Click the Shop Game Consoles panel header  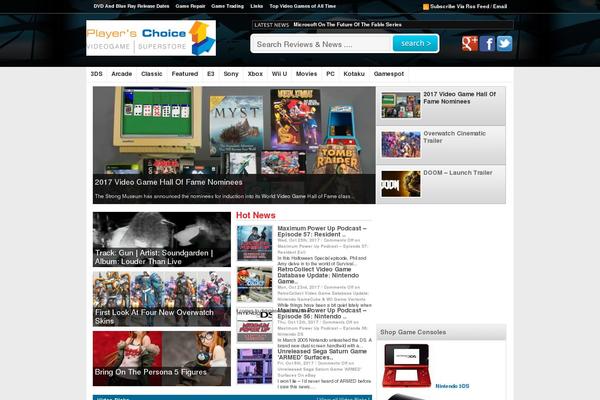(441, 332)
